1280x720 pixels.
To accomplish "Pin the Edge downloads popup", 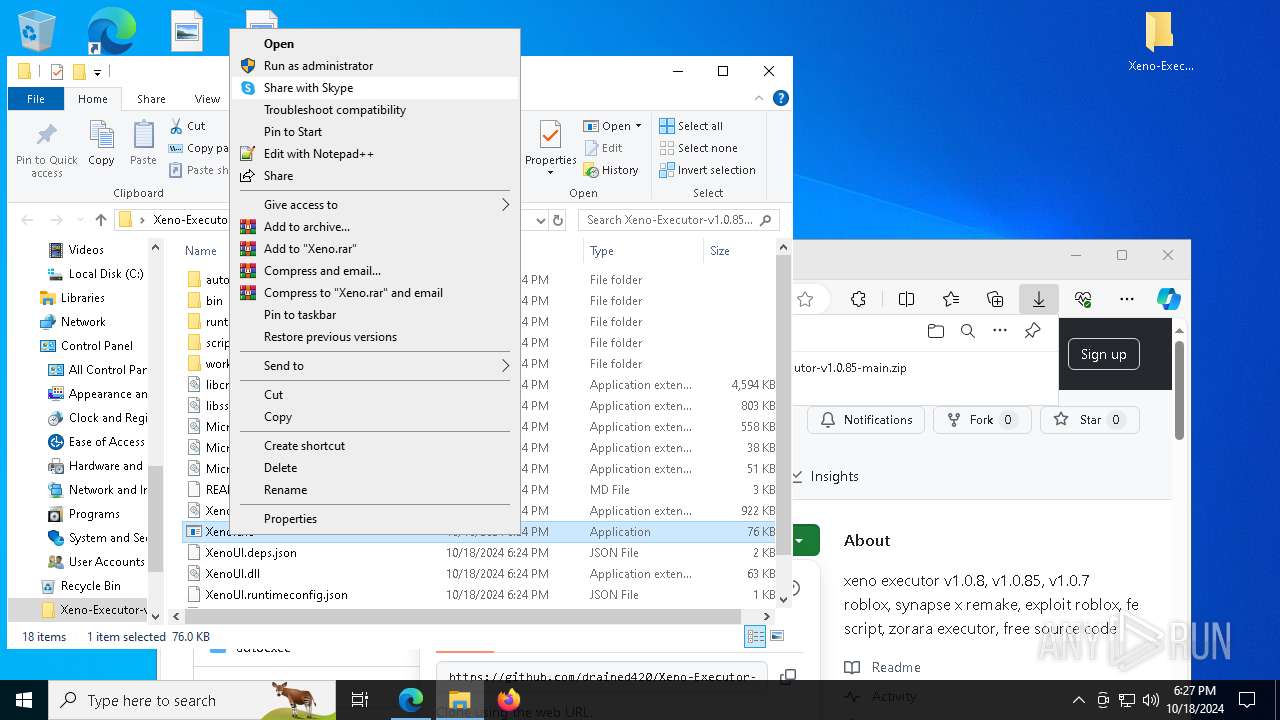I will (1033, 331).
